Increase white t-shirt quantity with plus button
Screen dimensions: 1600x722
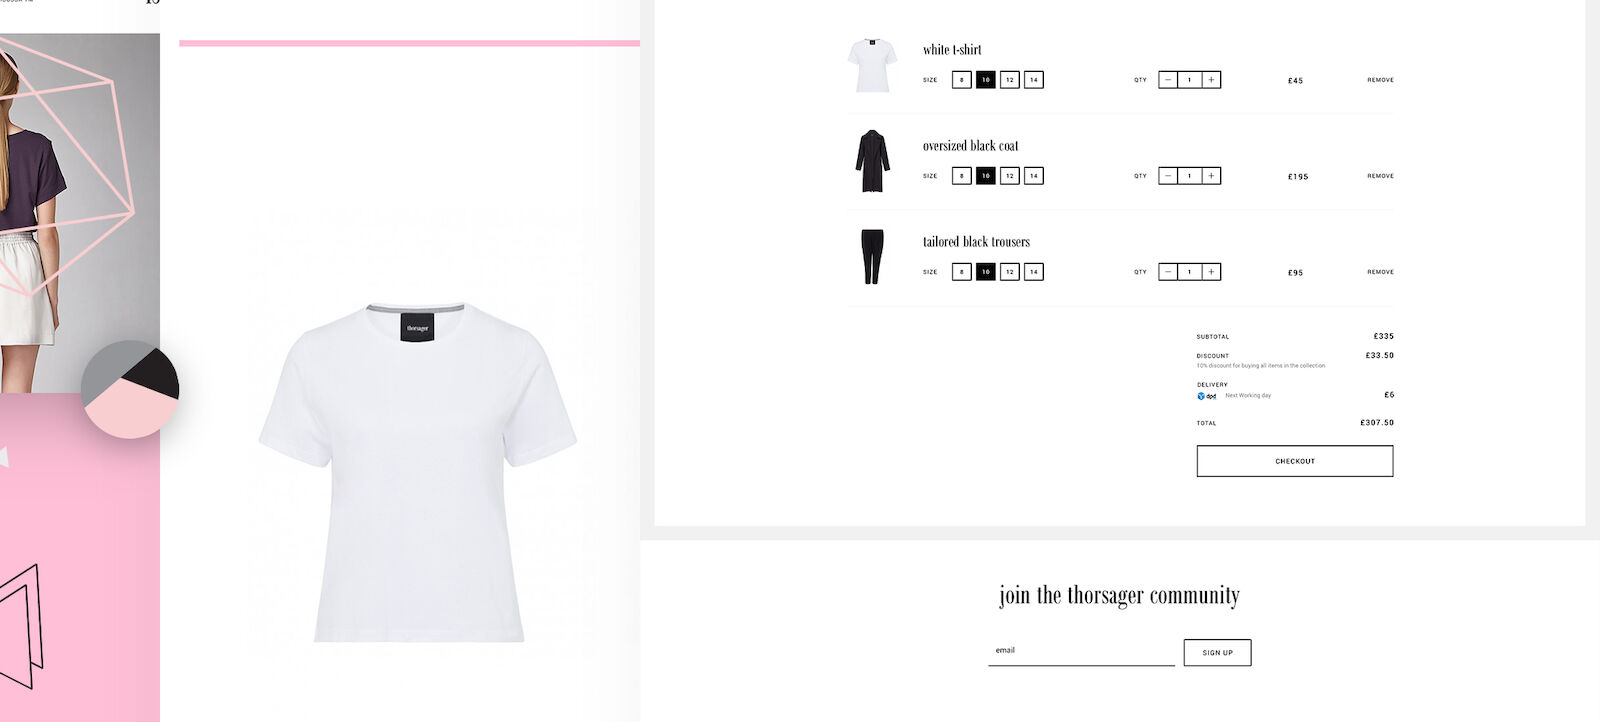pos(1211,80)
